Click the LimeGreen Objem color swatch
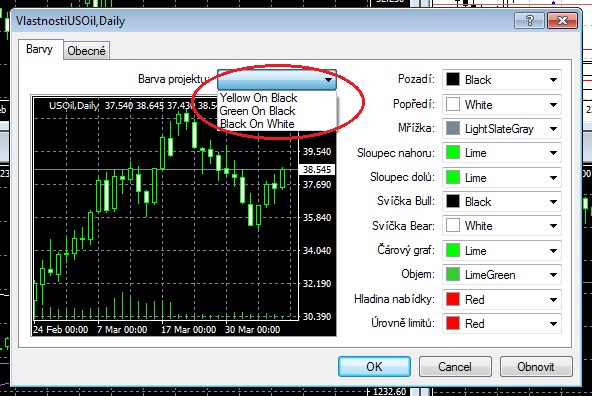 tap(453, 274)
